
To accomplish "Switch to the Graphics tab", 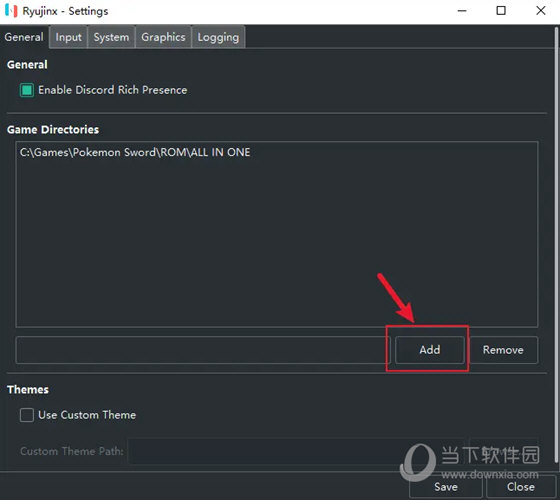I will click(x=163, y=37).
